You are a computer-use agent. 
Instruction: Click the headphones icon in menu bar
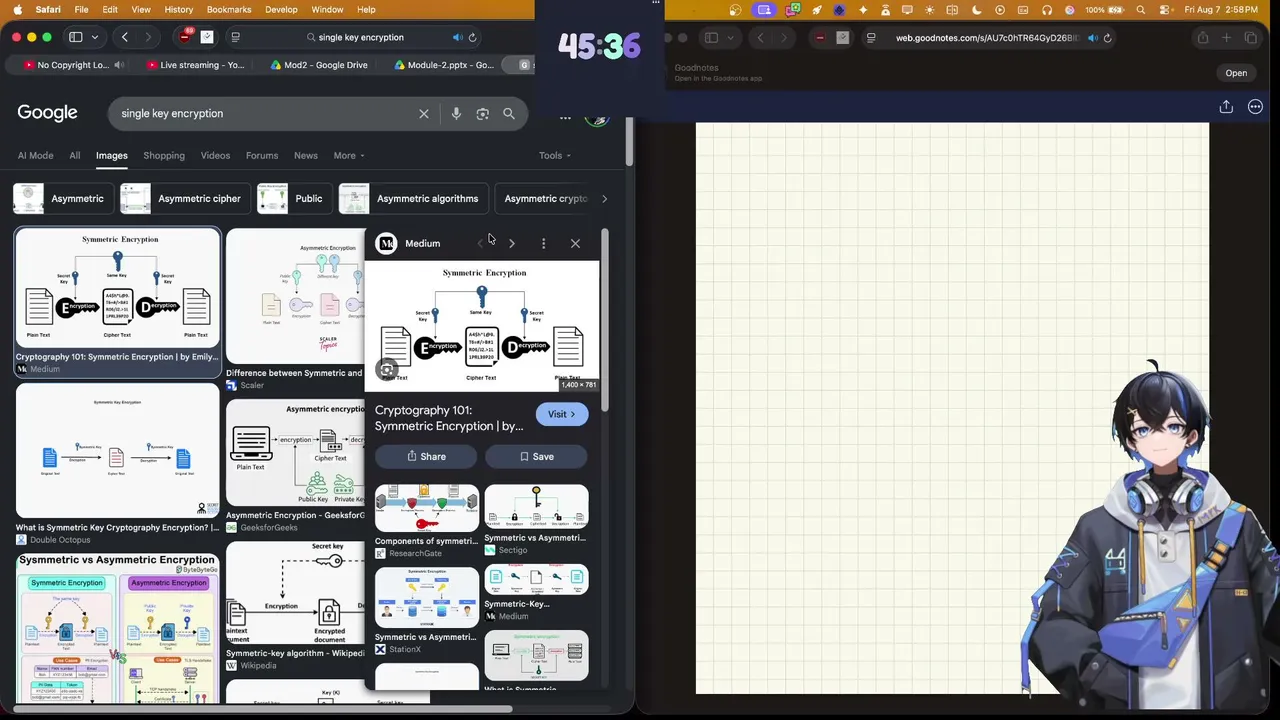(1047, 10)
